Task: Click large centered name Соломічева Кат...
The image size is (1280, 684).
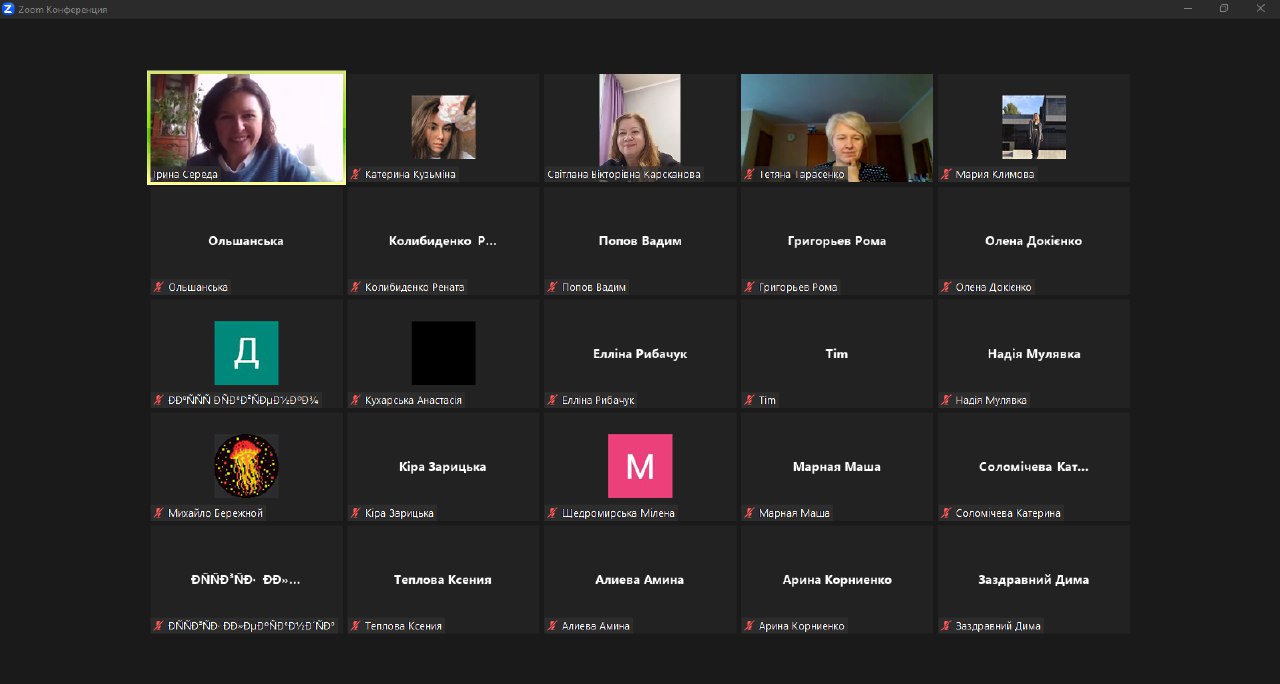Action: (1034, 467)
